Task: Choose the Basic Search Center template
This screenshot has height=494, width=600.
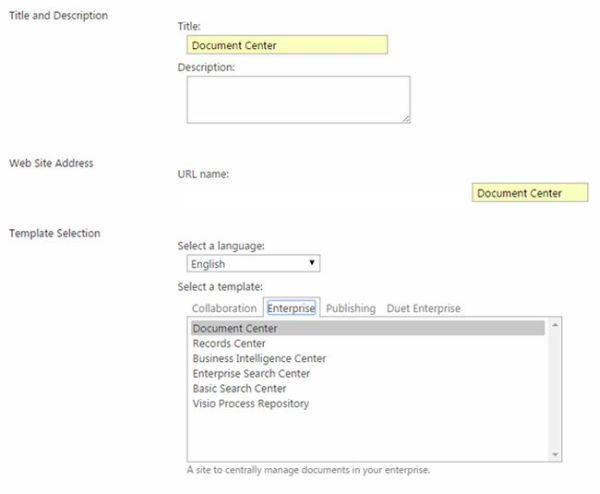Action: pyautogui.click(x=239, y=388)
